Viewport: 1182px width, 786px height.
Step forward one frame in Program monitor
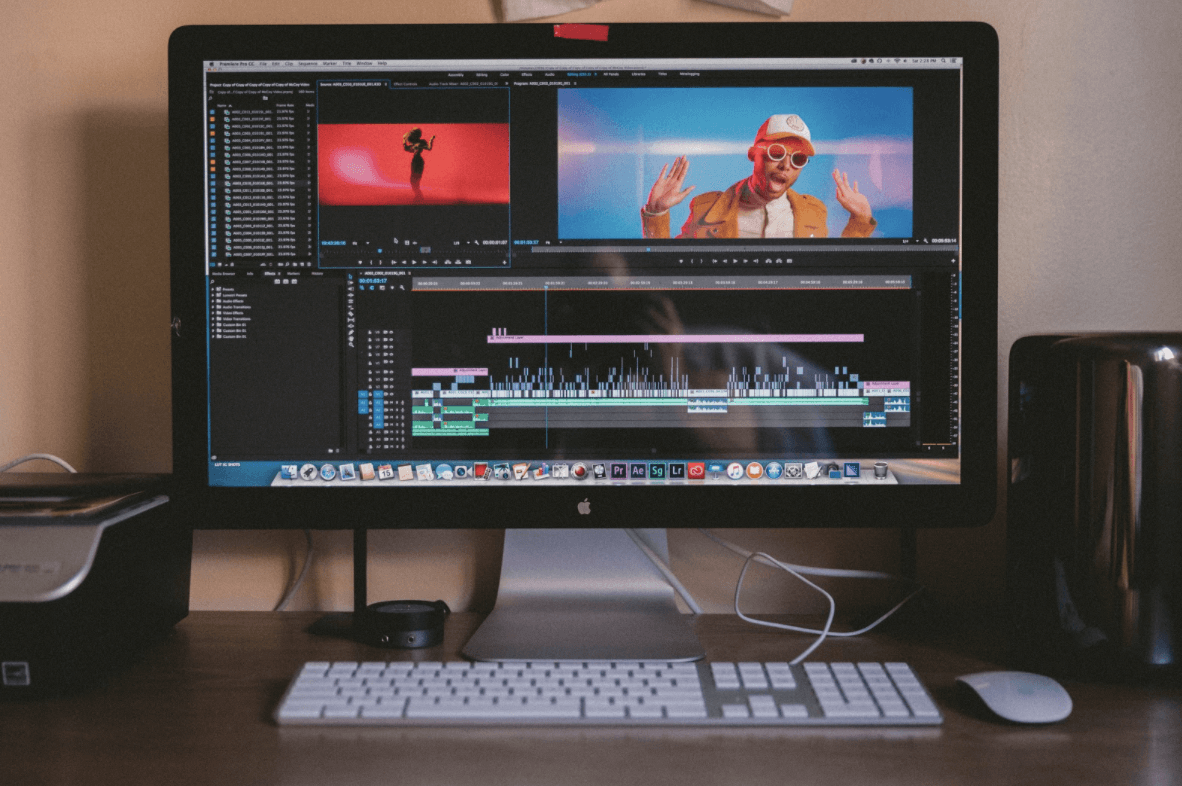click(745, 261)
